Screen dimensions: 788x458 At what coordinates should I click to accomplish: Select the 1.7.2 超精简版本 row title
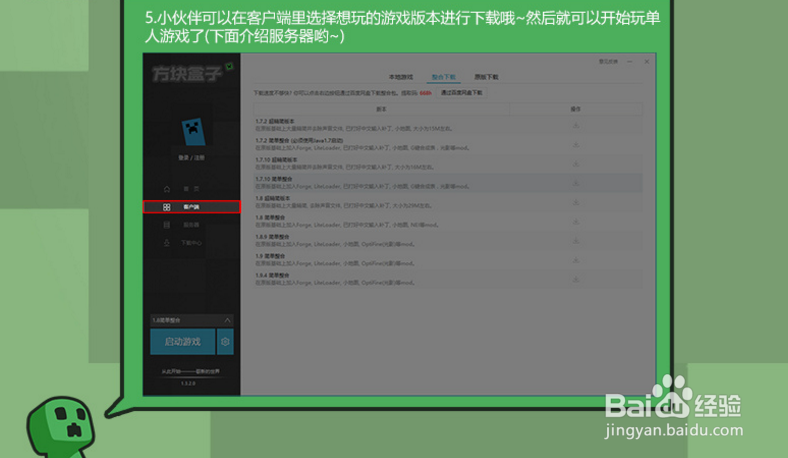(275, 122)
